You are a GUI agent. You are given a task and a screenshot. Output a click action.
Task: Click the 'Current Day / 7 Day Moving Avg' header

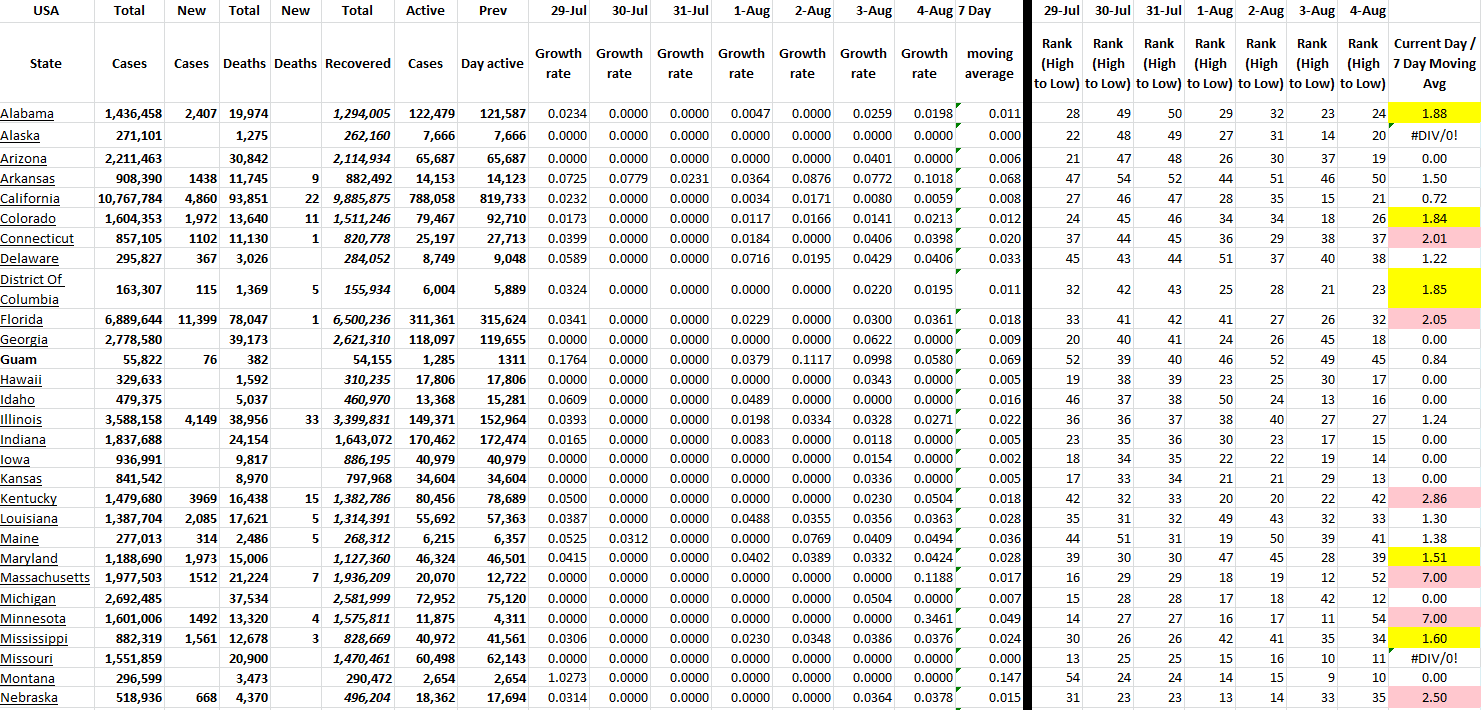(1434, 63)
